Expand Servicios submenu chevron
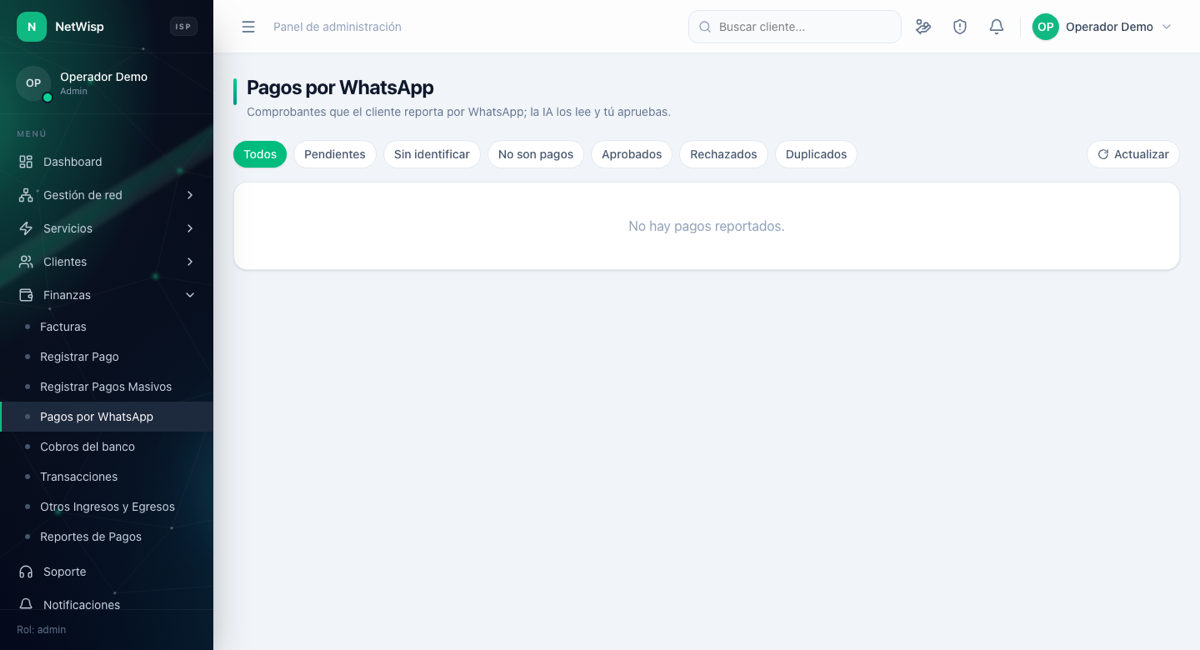 click(190, 228)
